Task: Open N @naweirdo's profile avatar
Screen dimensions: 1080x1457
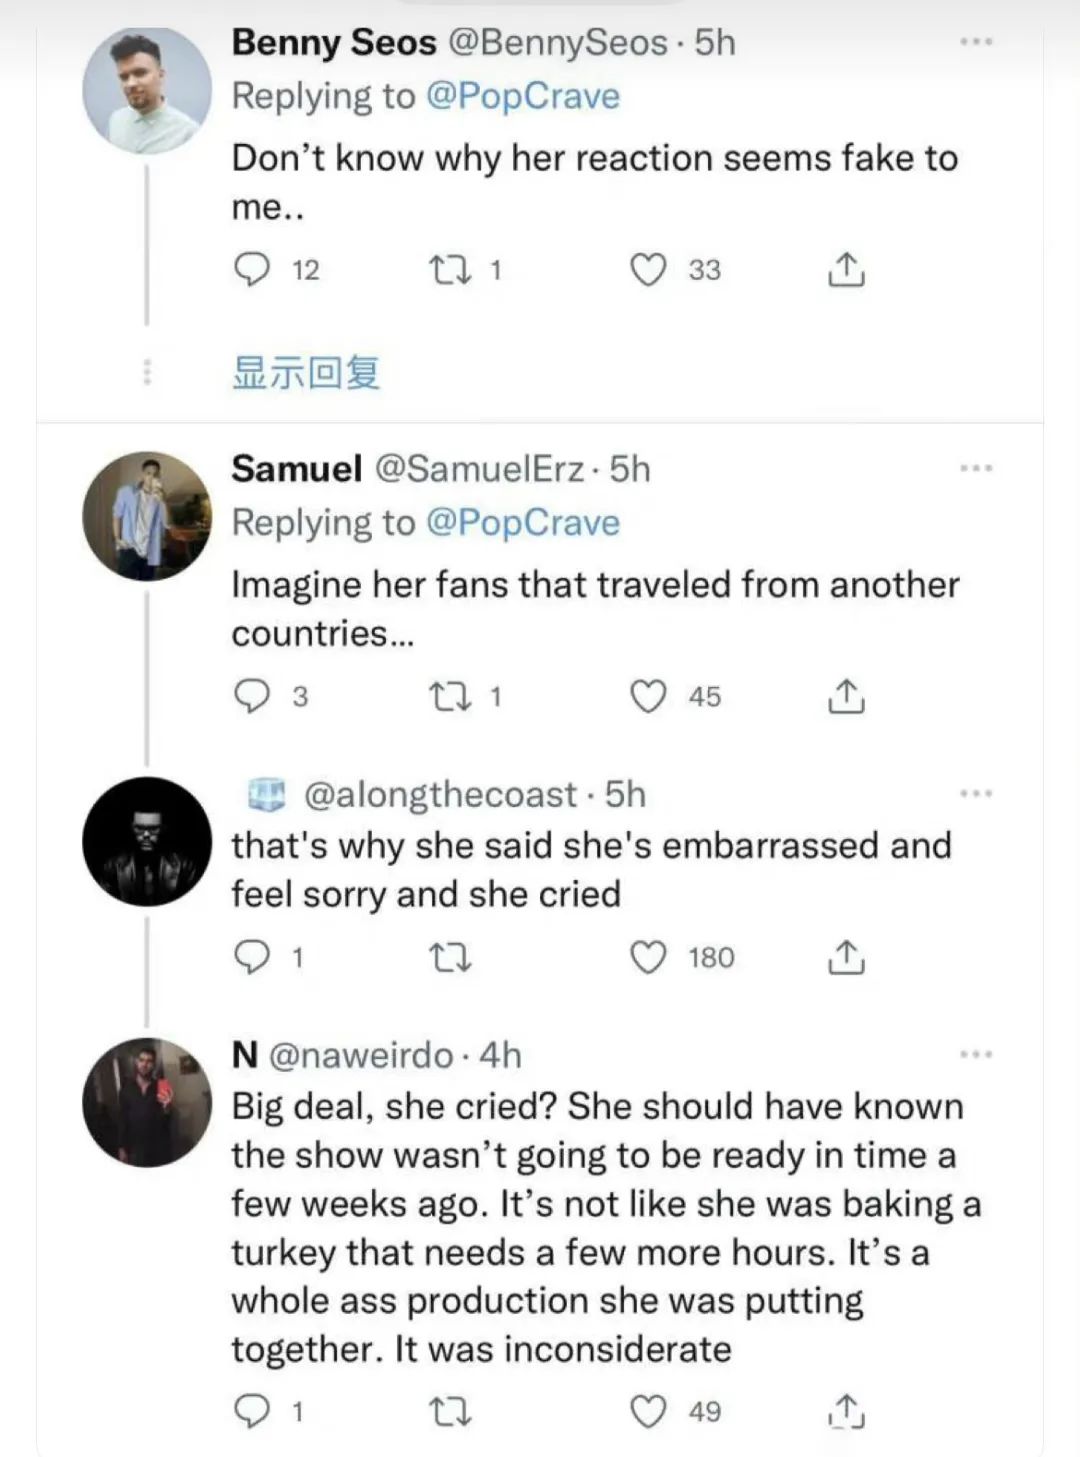Action: (x=147, y=1102)
